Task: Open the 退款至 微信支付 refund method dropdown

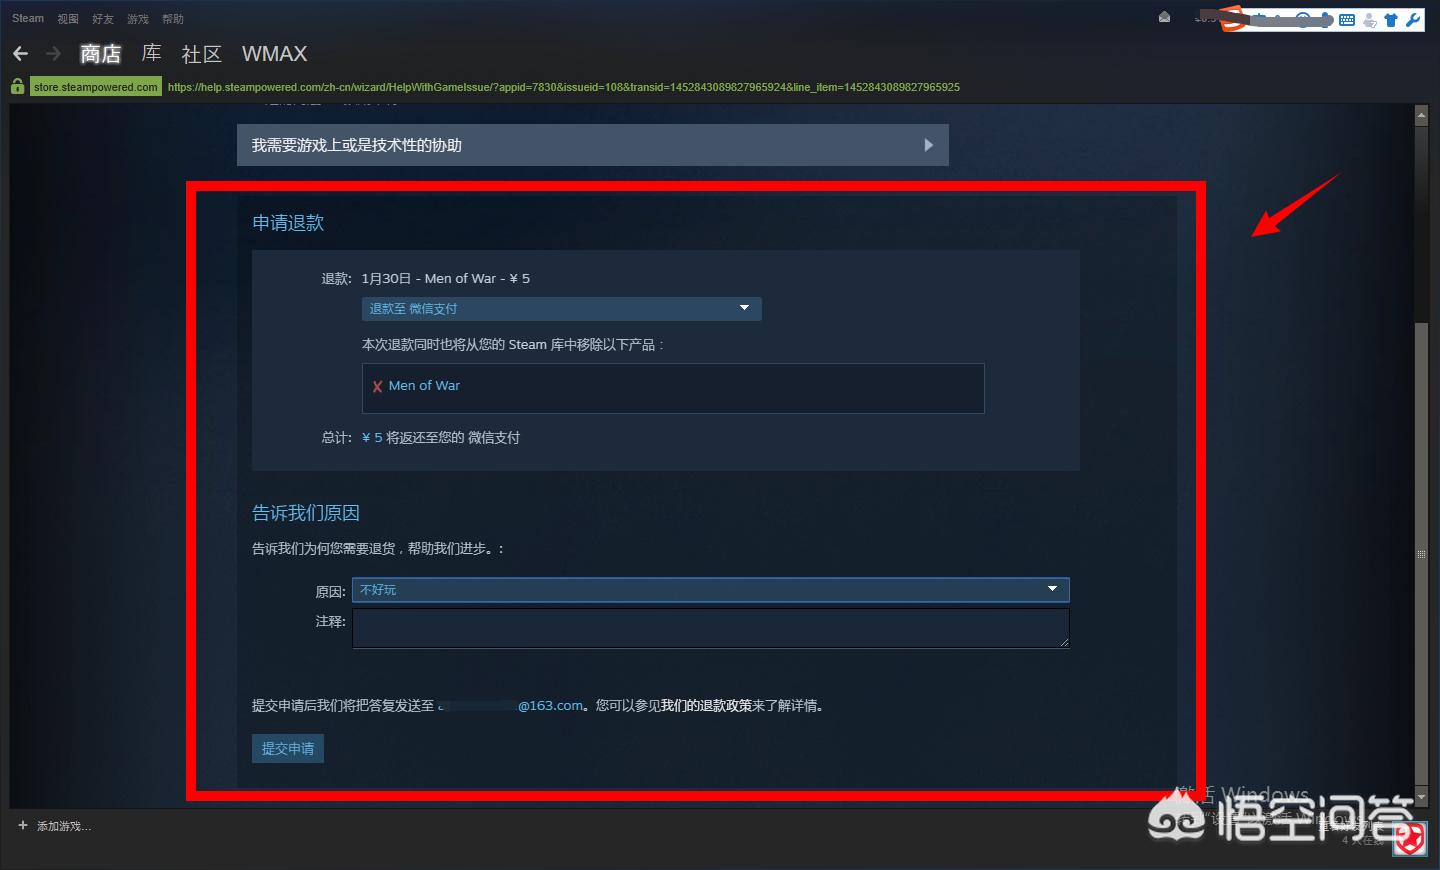Action: [561, 308]
